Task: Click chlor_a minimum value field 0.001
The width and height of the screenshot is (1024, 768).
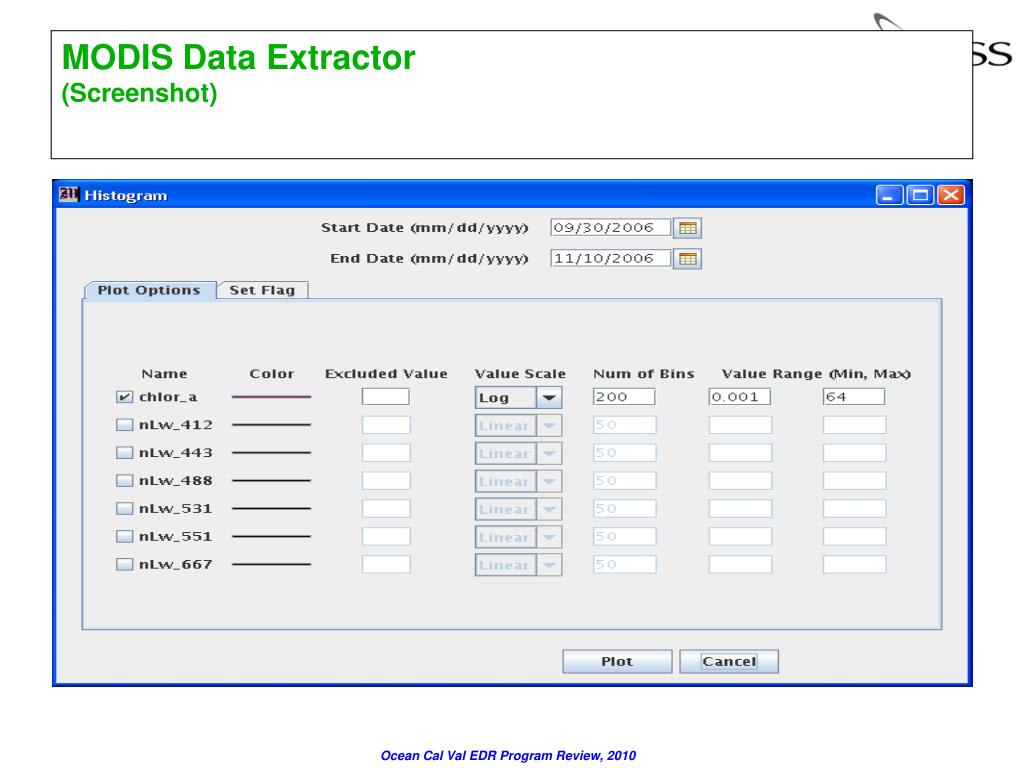Action: click(739, 396)
